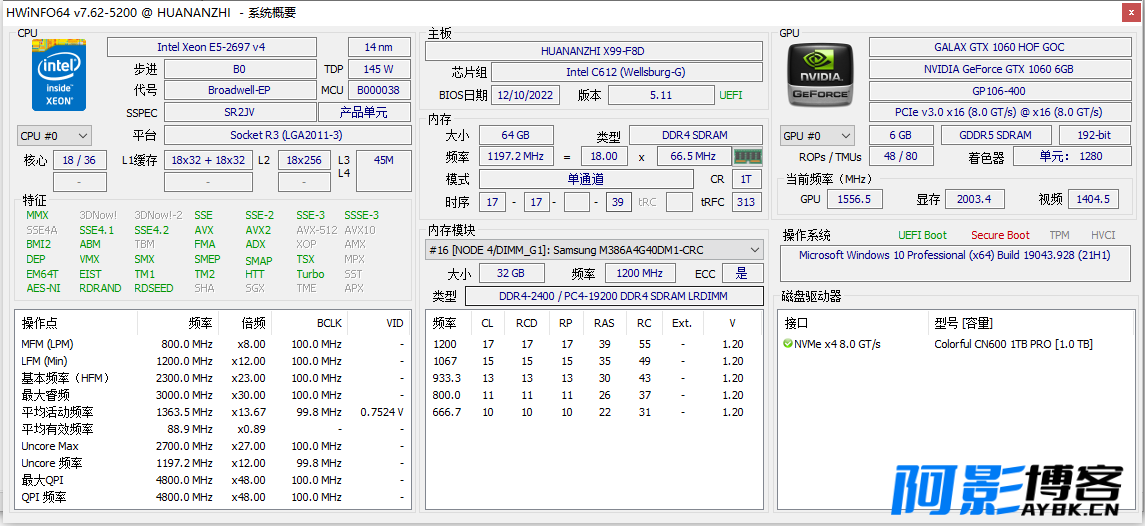The height and width of the screenshot is (526, 1145).
Task: Select the Uncore Max row
Action: click(x=212, y=446)
